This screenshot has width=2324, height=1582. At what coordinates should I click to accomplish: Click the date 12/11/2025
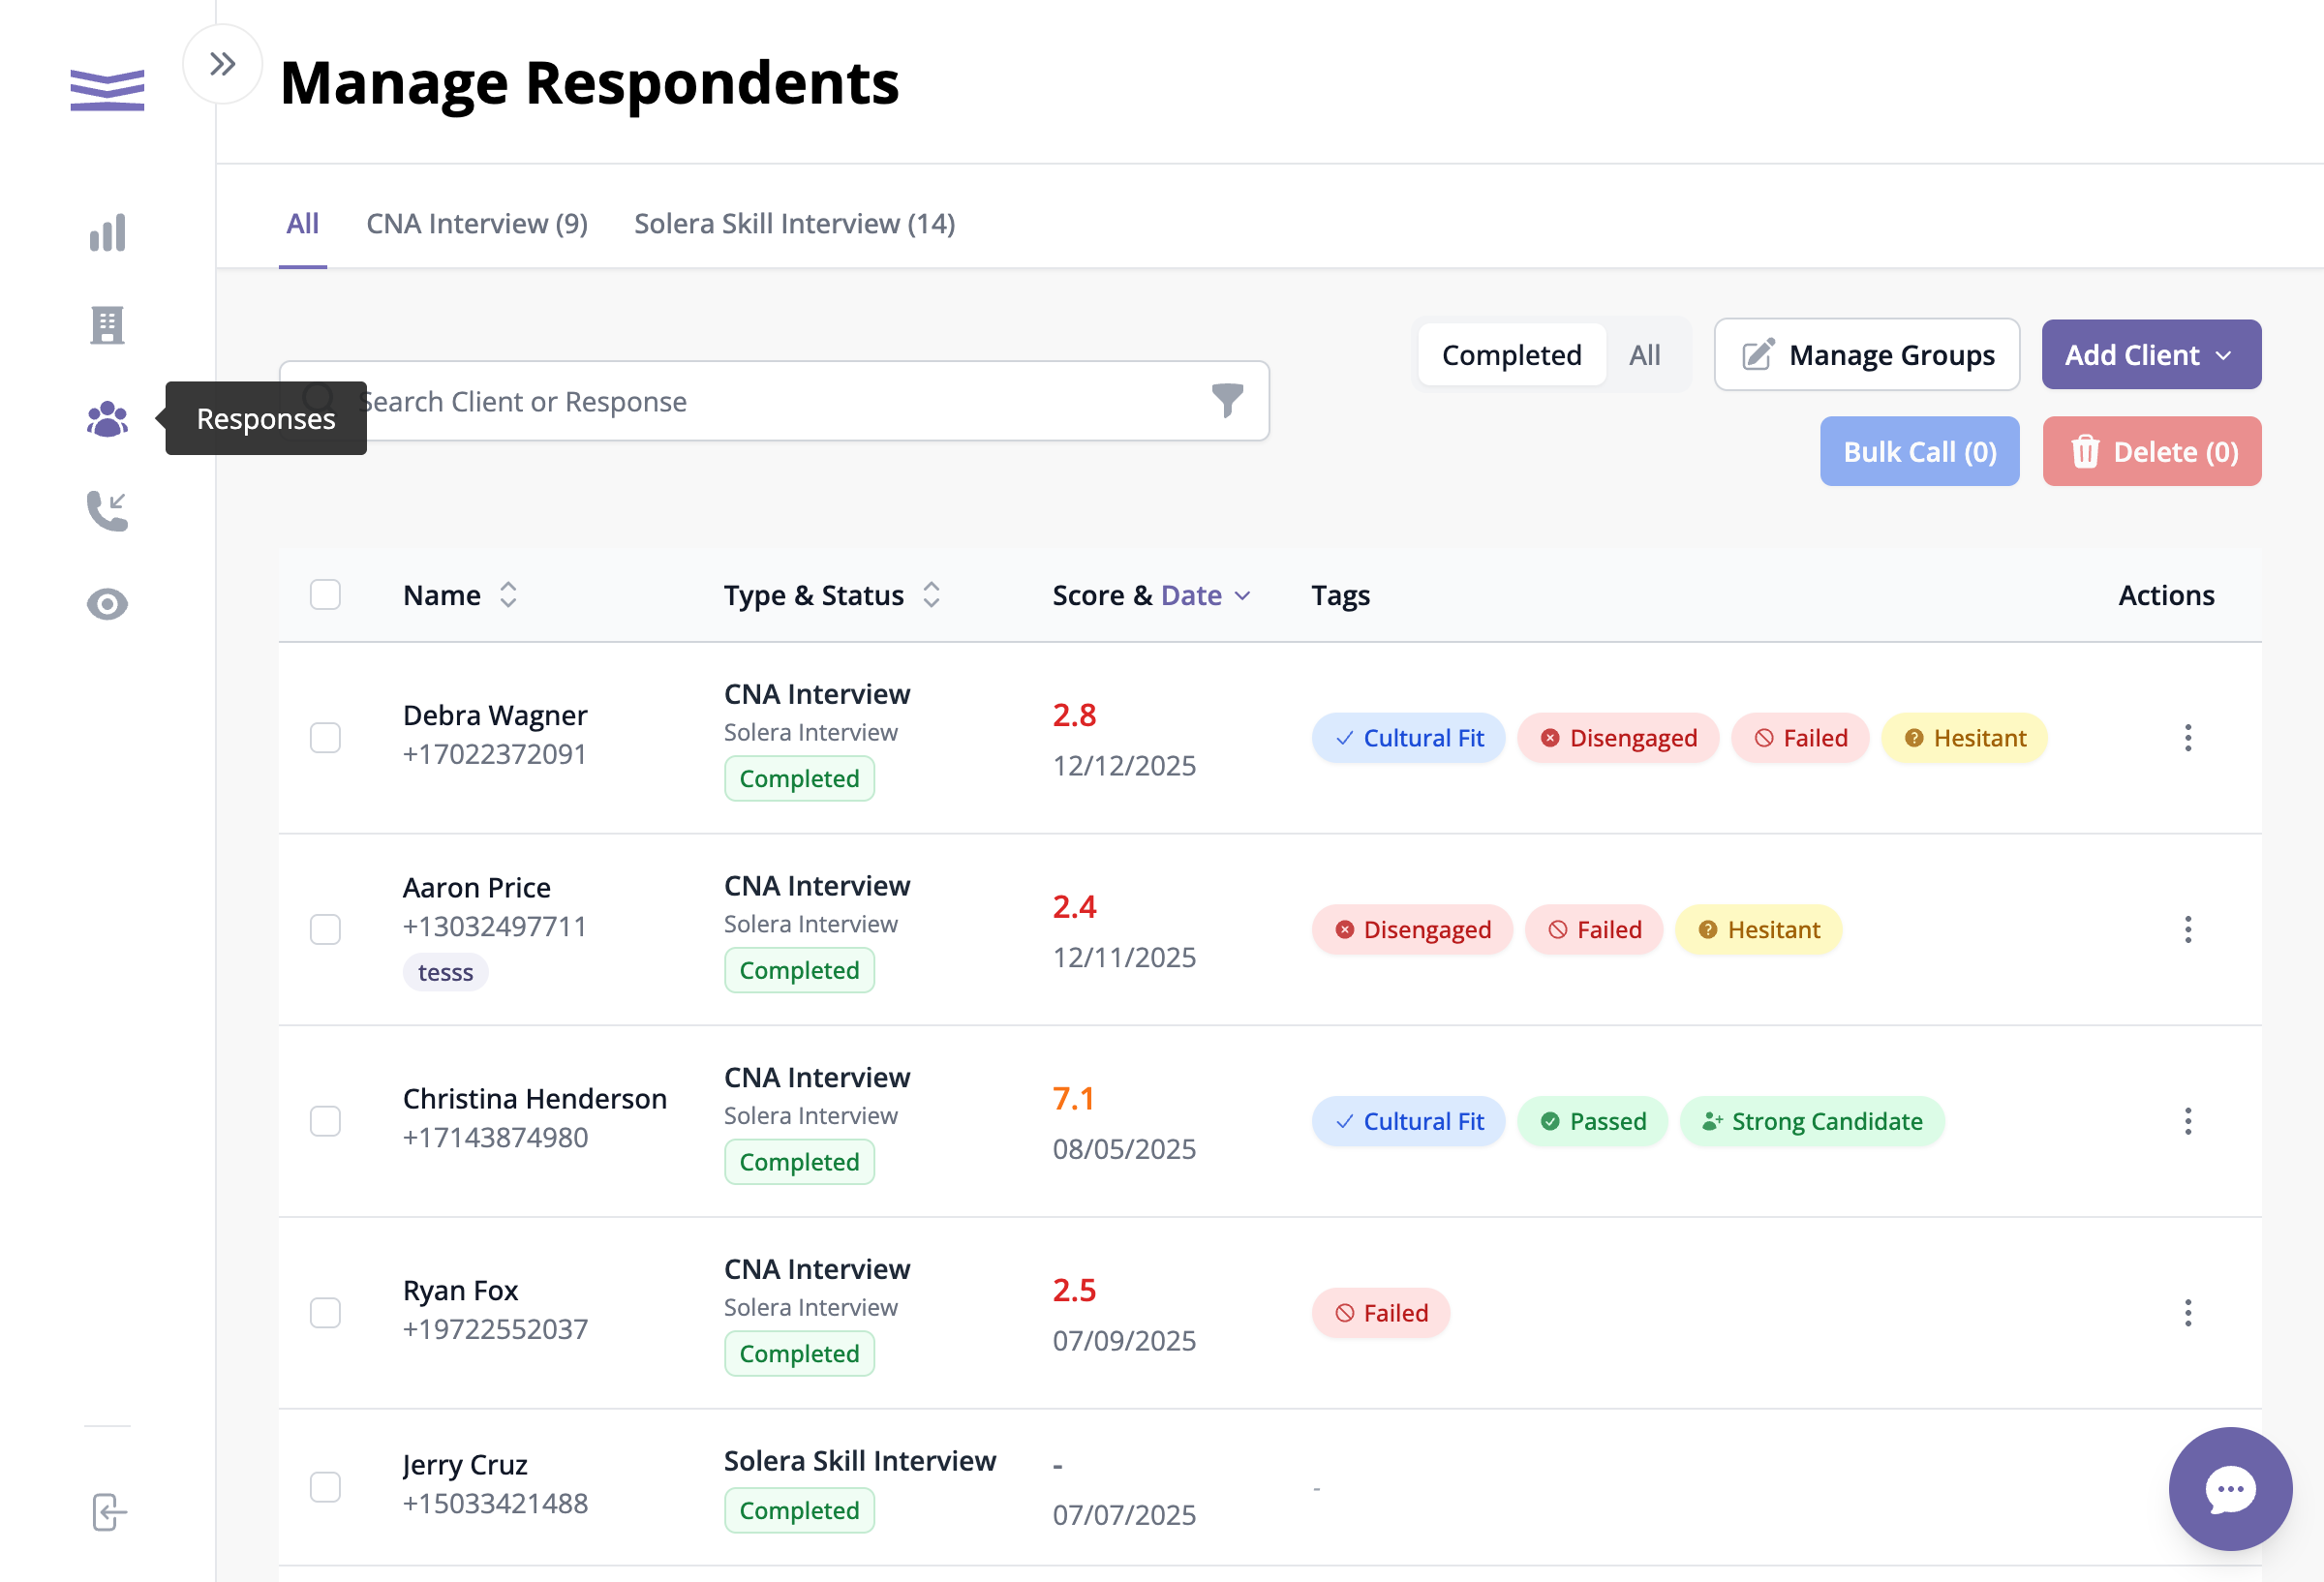pyautogui.click(x=1123, y=957)
